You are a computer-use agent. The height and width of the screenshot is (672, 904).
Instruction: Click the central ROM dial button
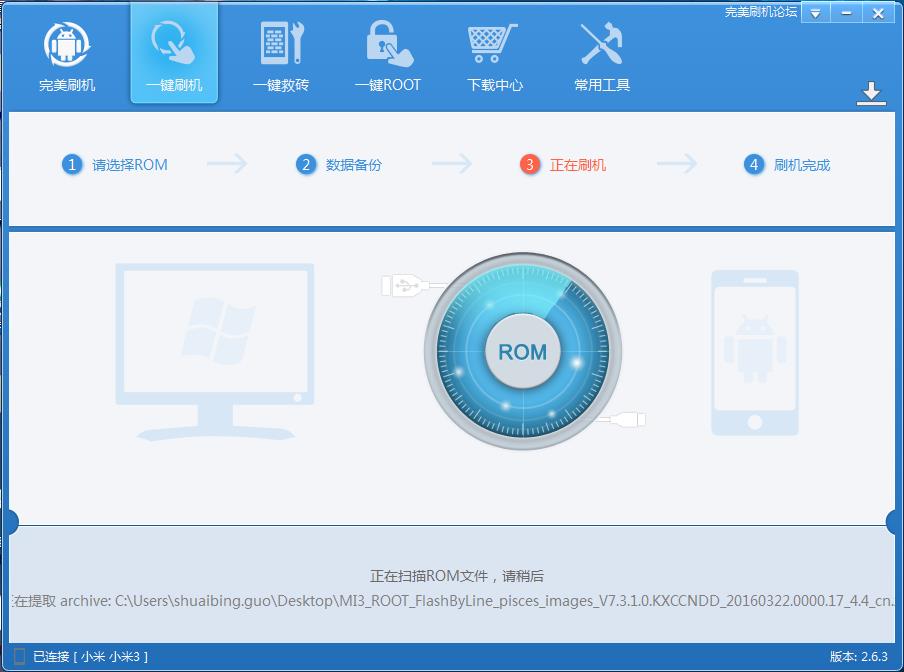click(x=522, y=352)
